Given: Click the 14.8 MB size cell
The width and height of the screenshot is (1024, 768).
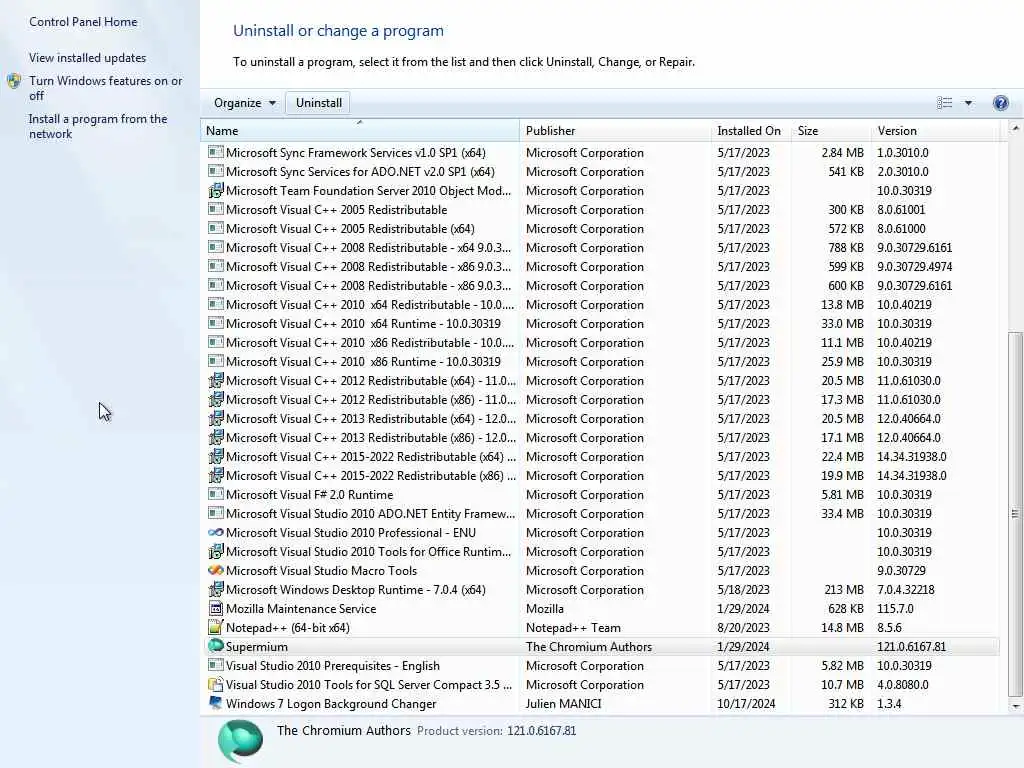Looking at the screenshot, I should (842, 628).
